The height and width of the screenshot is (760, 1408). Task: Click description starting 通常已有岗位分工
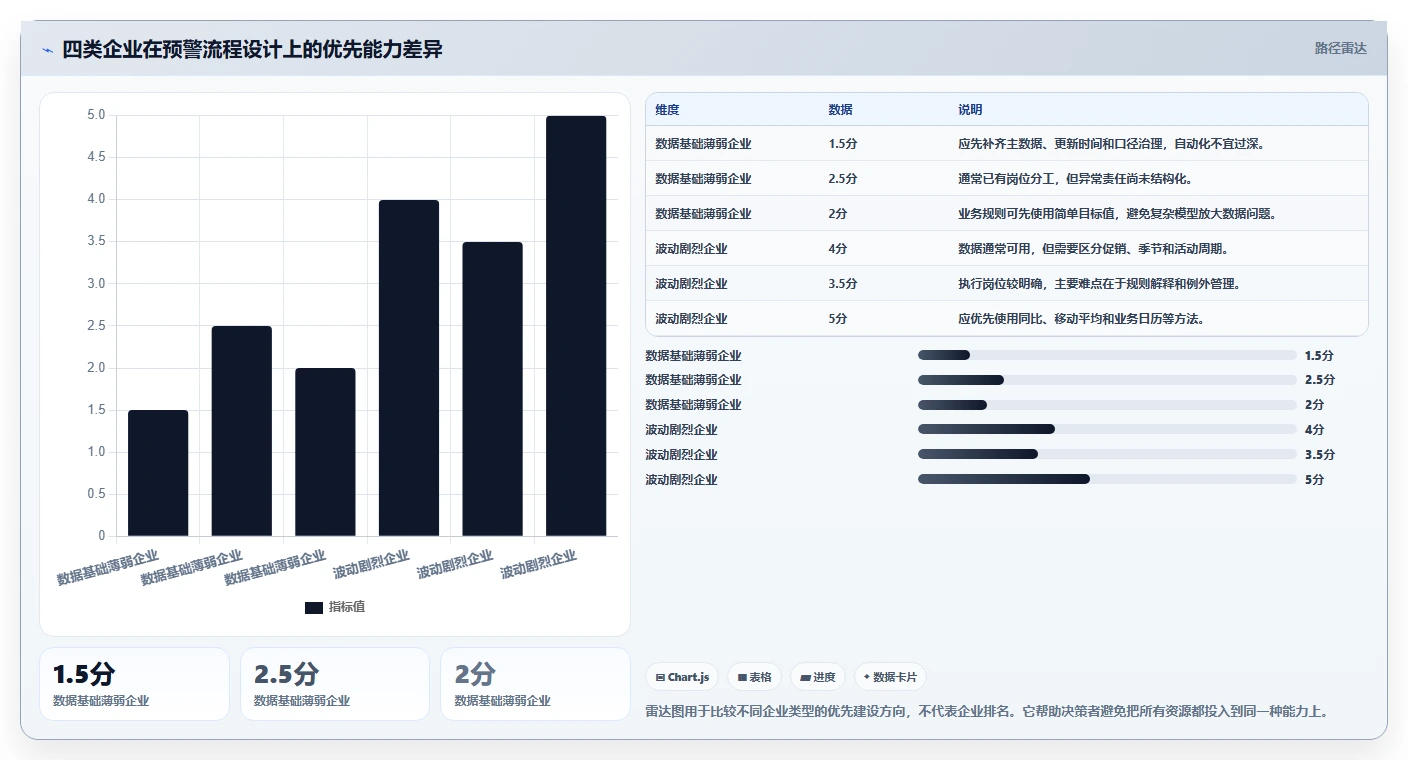pyautogui.click(x=1075, y=179)
